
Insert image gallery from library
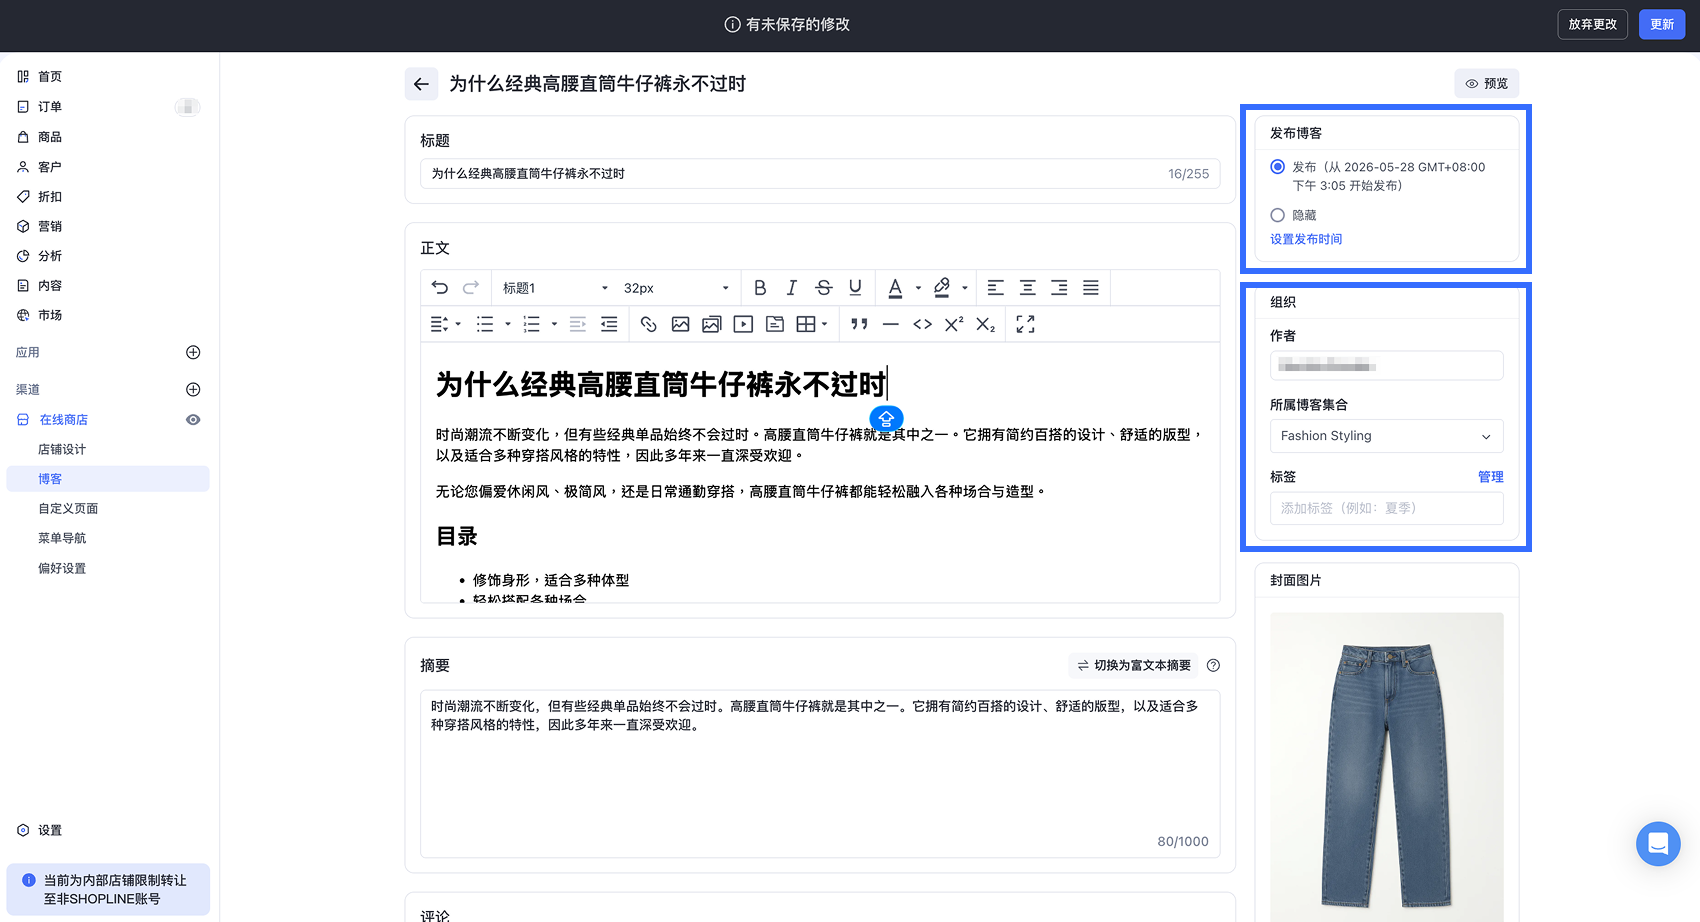[x=712, y=324]
